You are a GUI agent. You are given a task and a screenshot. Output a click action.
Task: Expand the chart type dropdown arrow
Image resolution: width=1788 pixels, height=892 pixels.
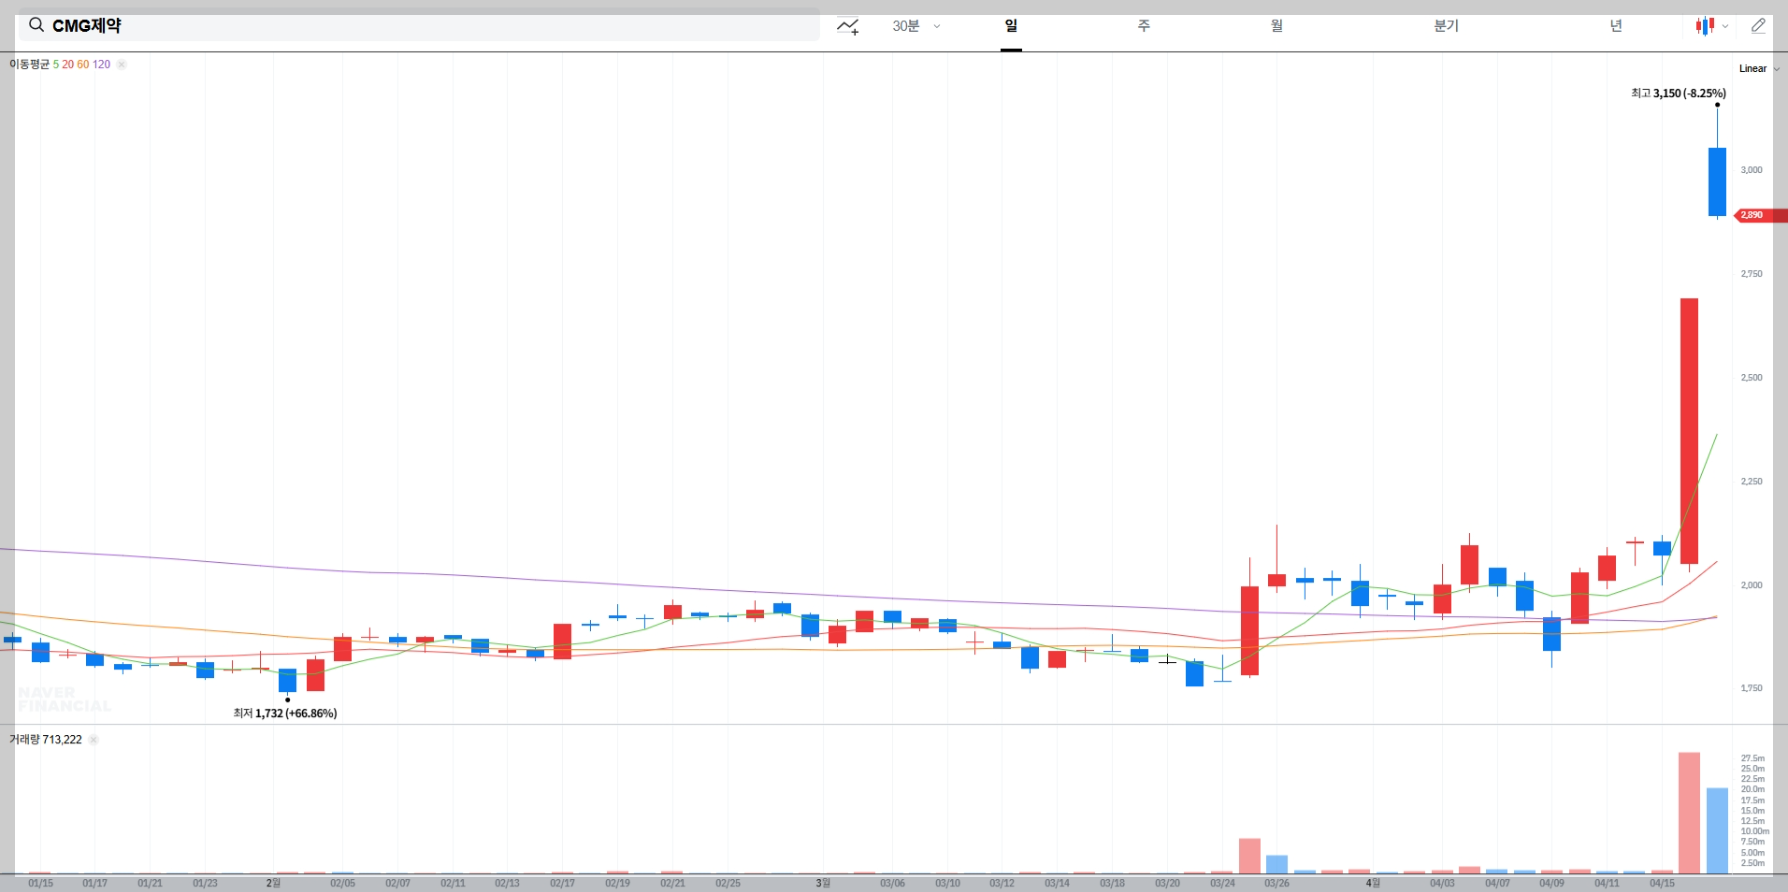pos(1725,27)
